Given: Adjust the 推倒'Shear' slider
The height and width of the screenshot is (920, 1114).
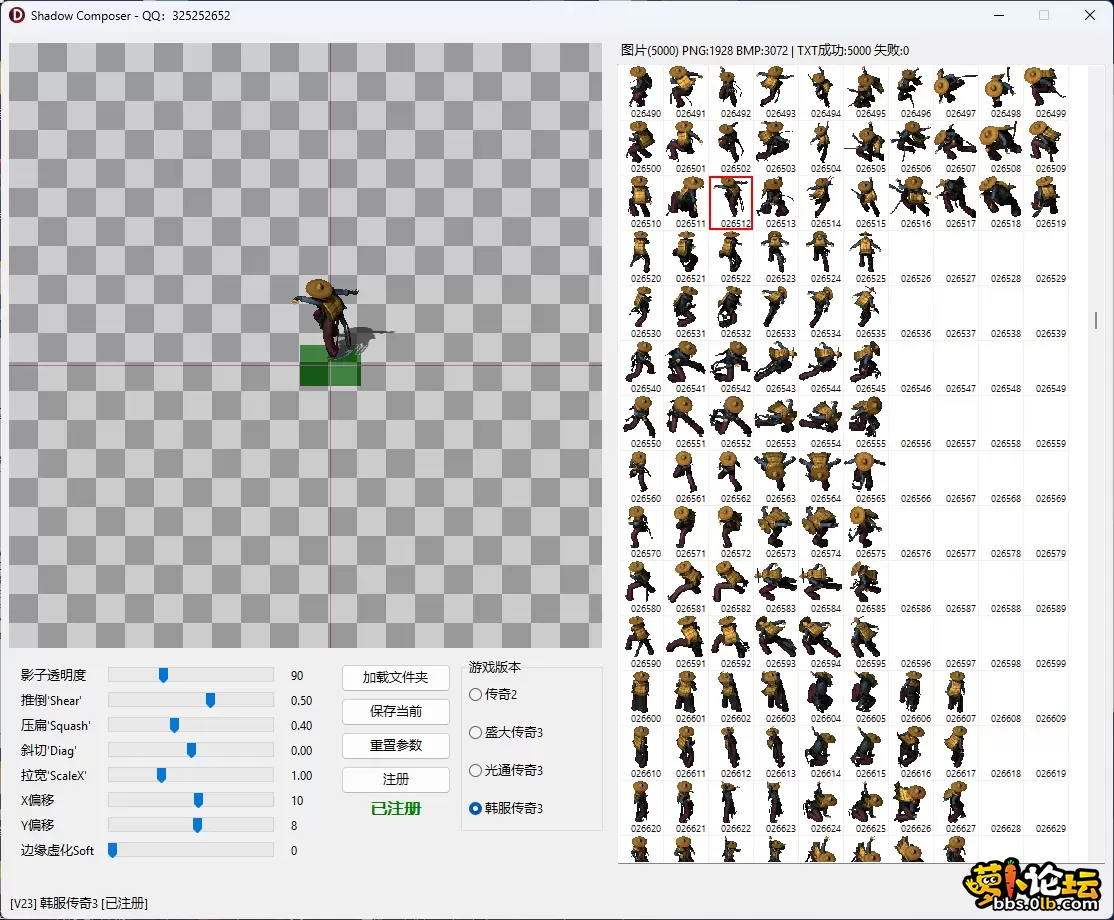Looking at the screenshot, I should pos(190,700).
